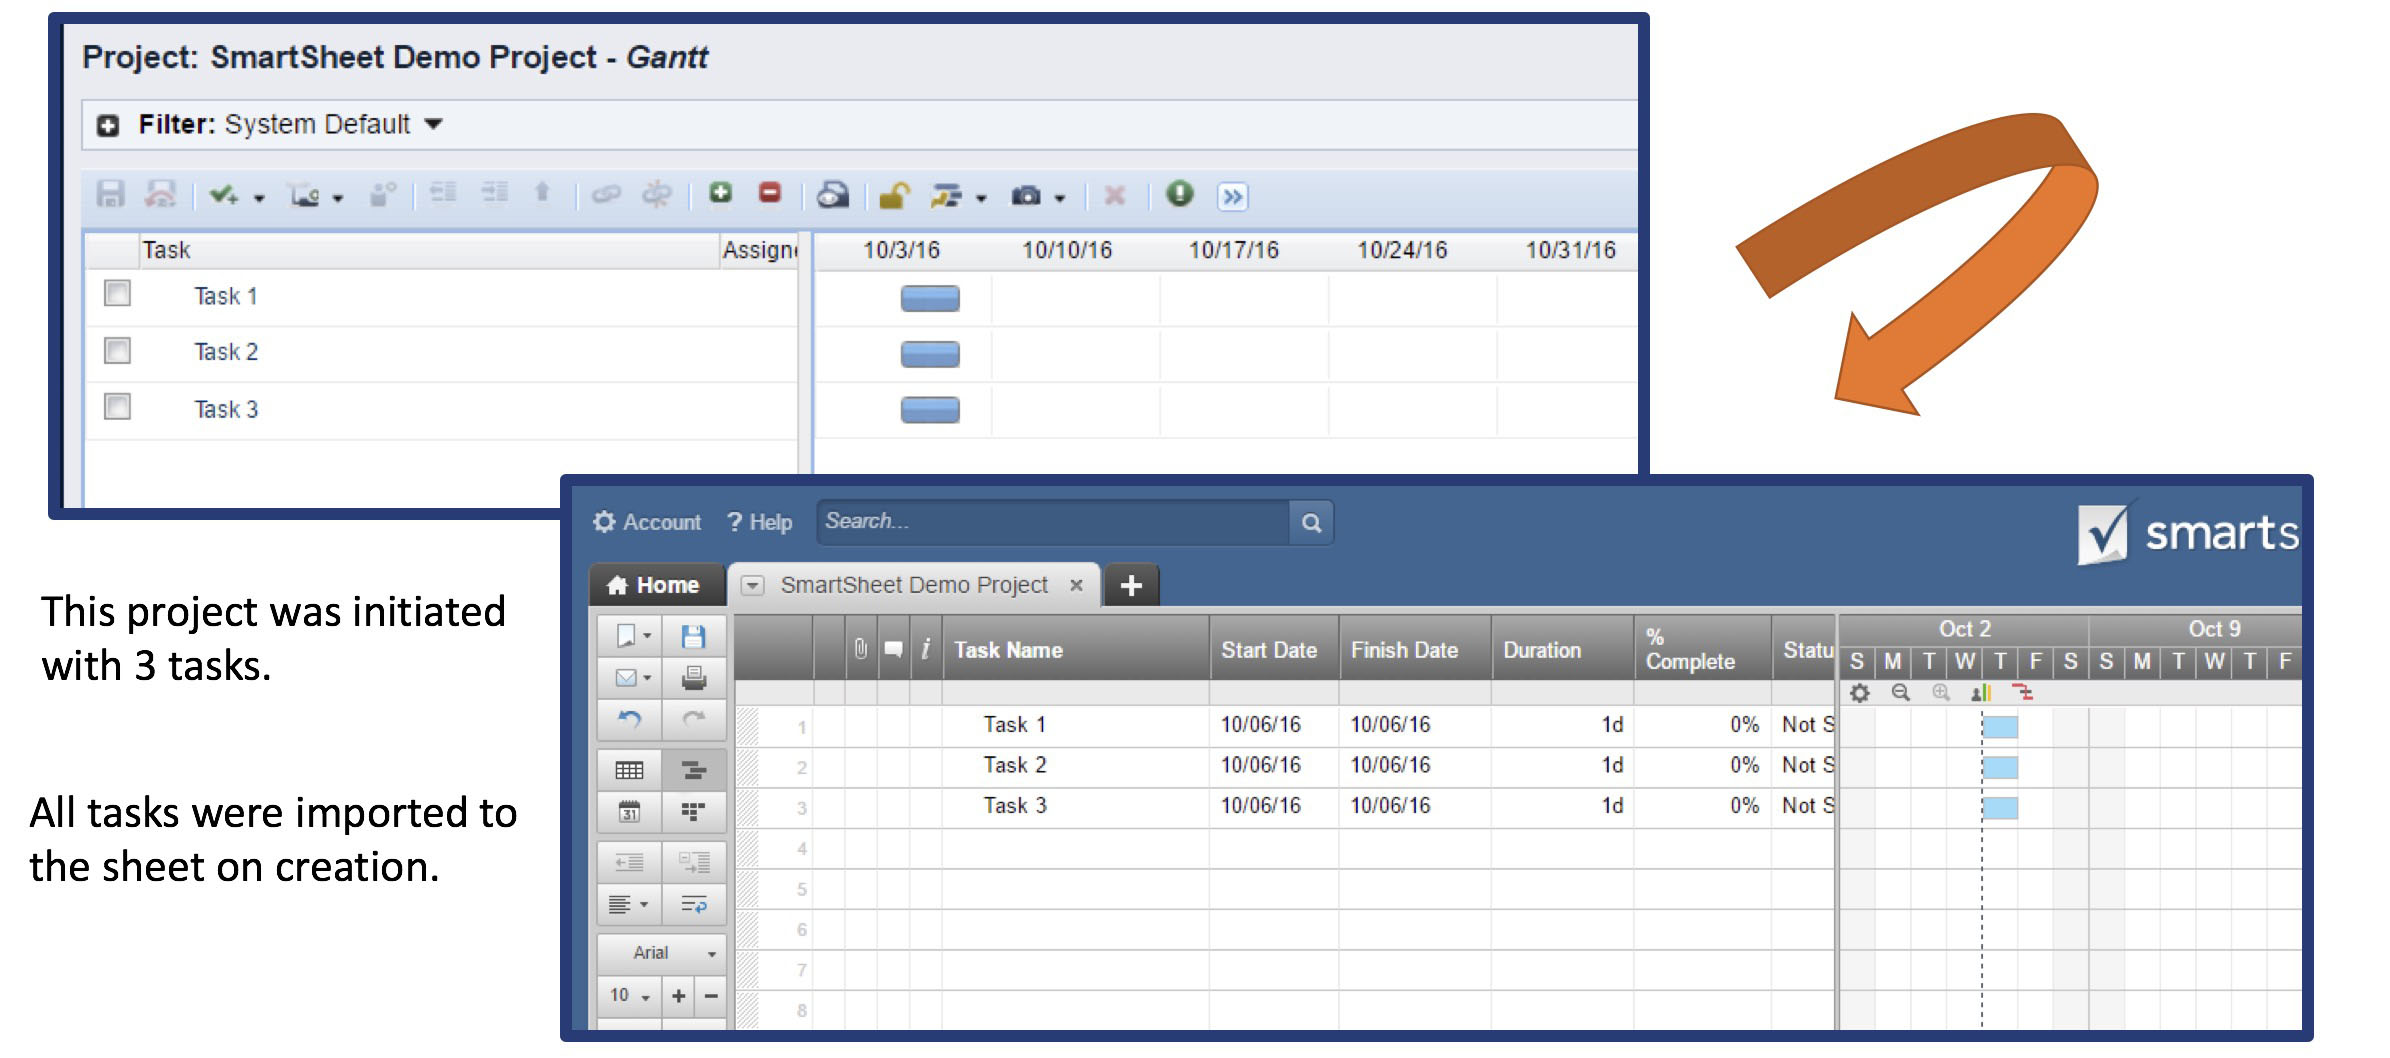Click Task 2 duration cell showing 1d
The image size is (2390, 1058).
[x=1562, y=766]
